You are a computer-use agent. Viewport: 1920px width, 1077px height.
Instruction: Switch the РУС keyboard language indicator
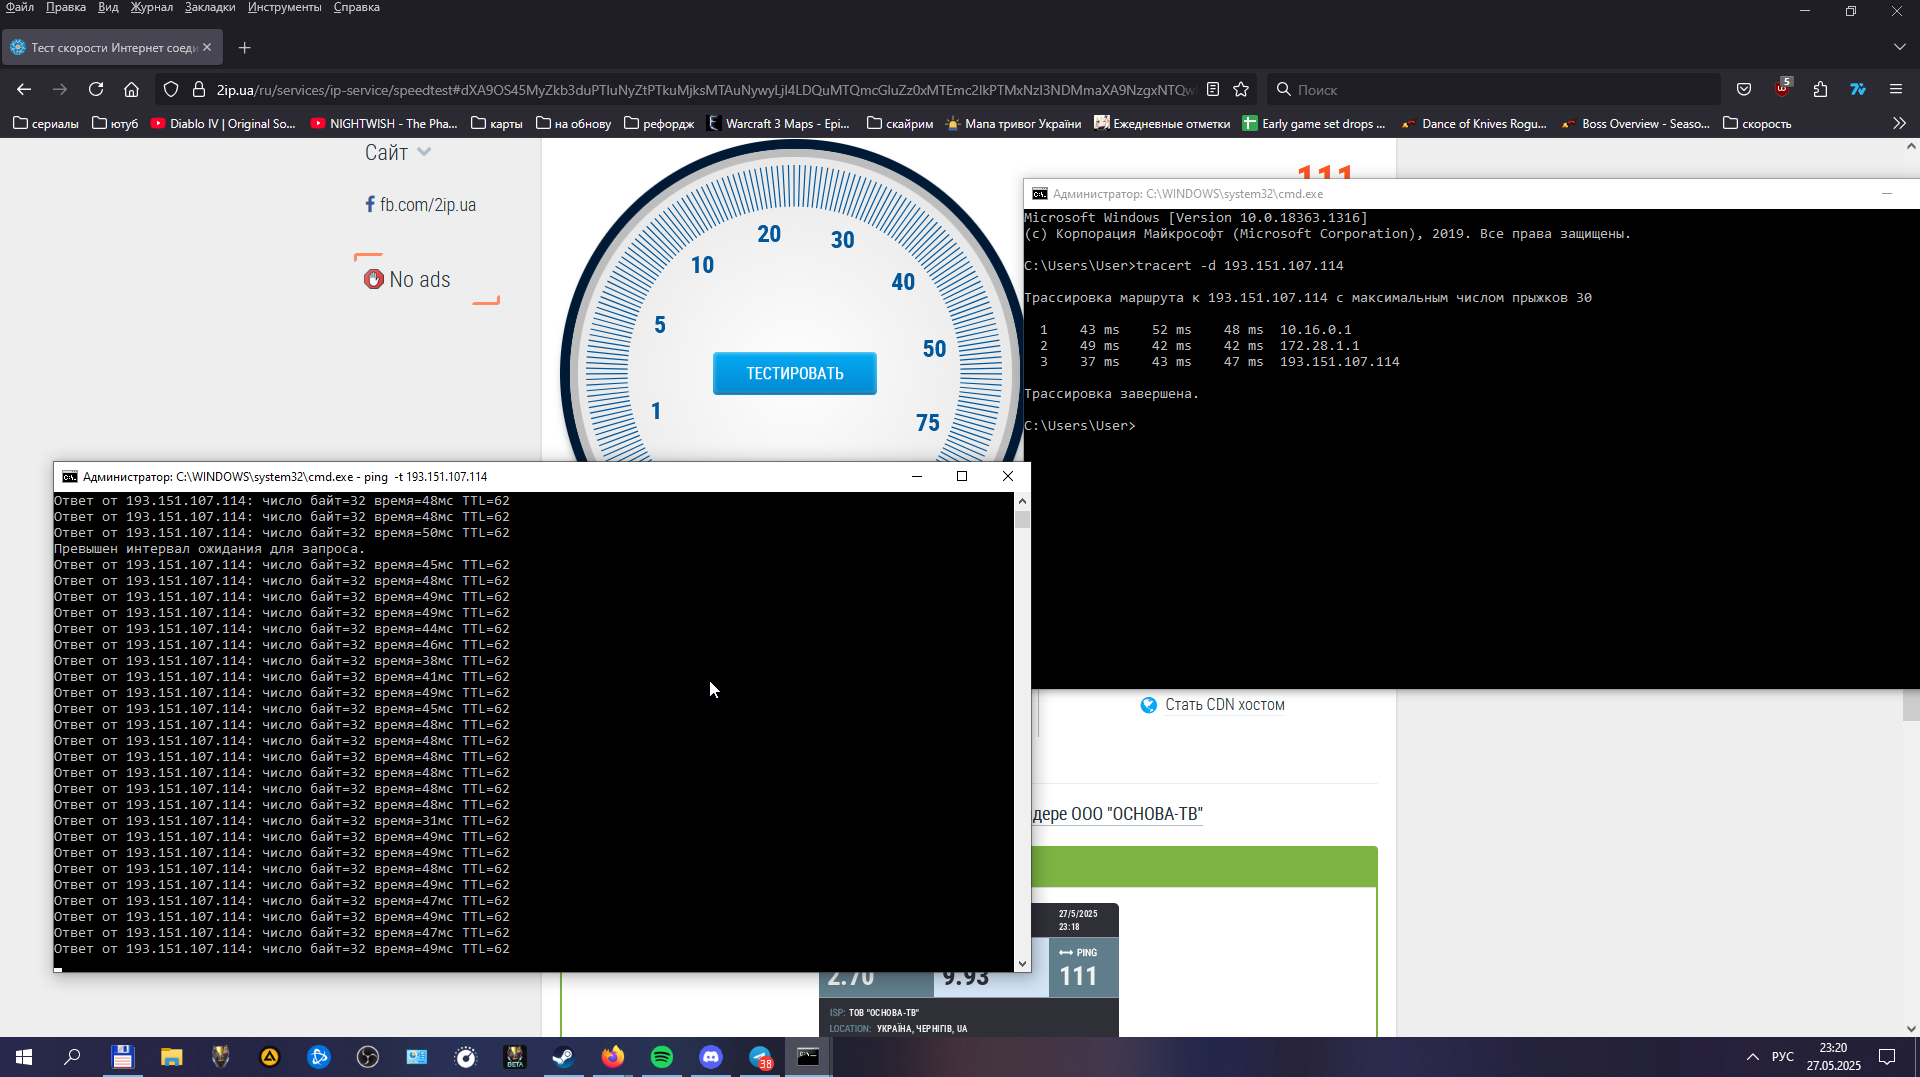coord(1783,1057)
